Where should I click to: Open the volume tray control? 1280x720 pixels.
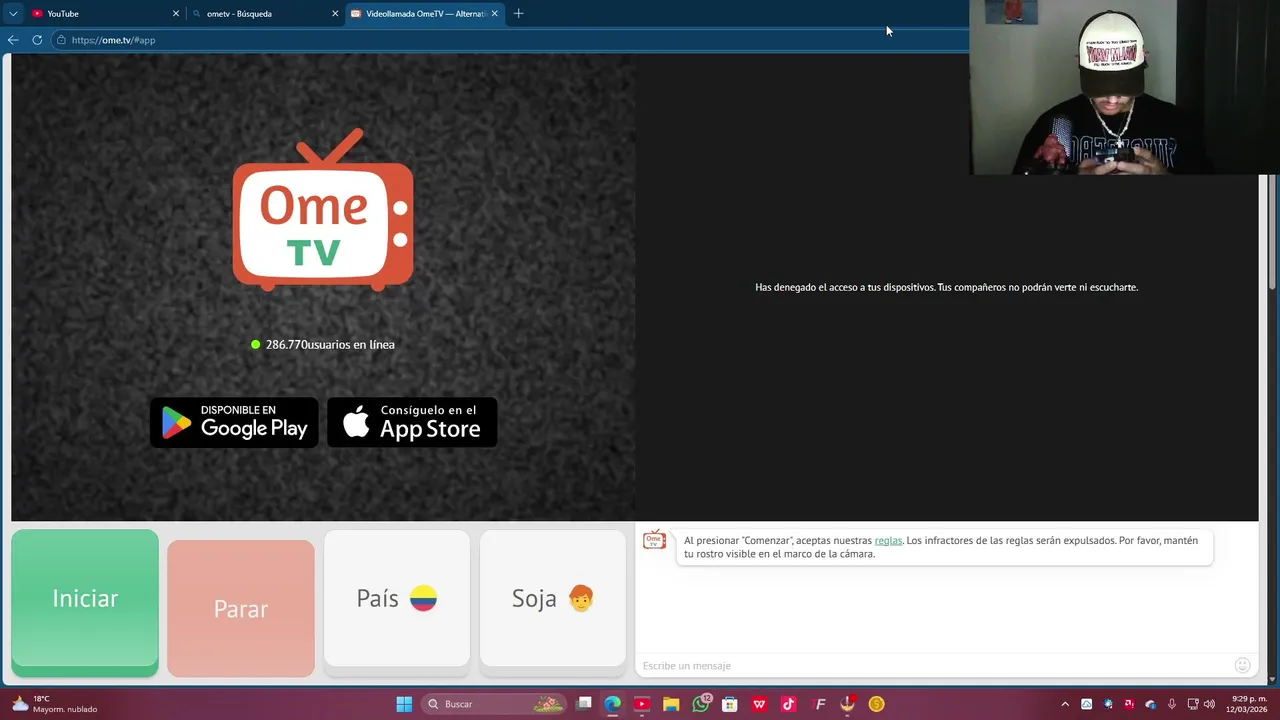pyautogui.click(x=1210, y=704)
